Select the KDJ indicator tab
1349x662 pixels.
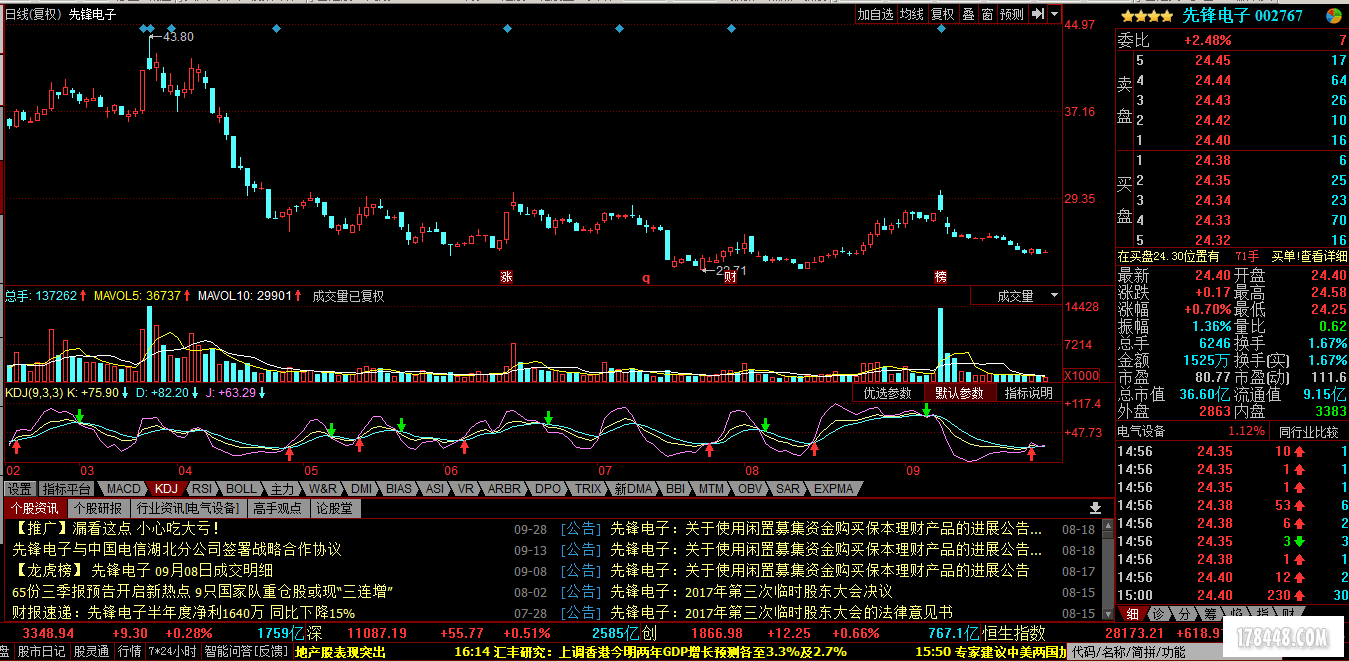166,489
